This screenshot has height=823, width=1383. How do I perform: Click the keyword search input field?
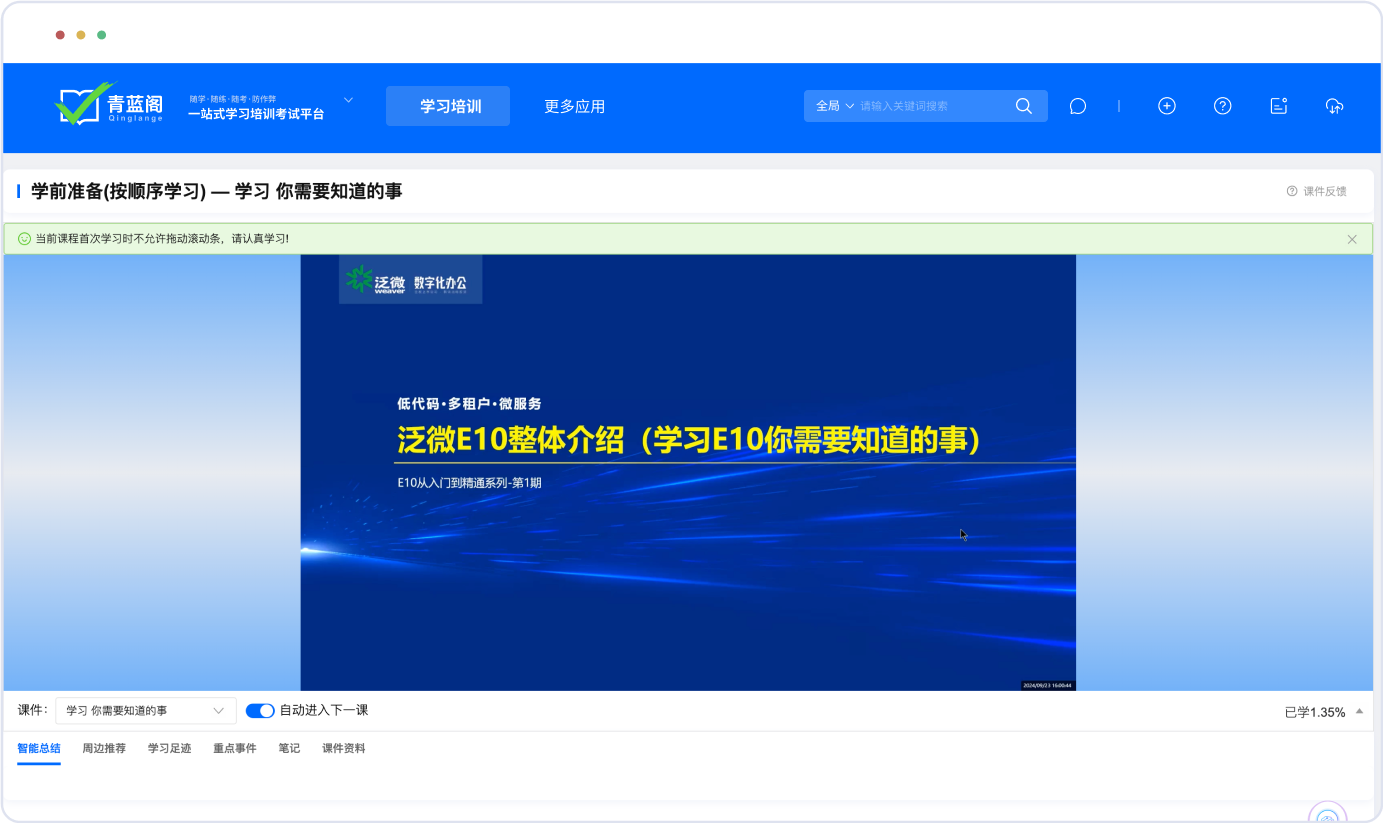(x=930, y=106)
